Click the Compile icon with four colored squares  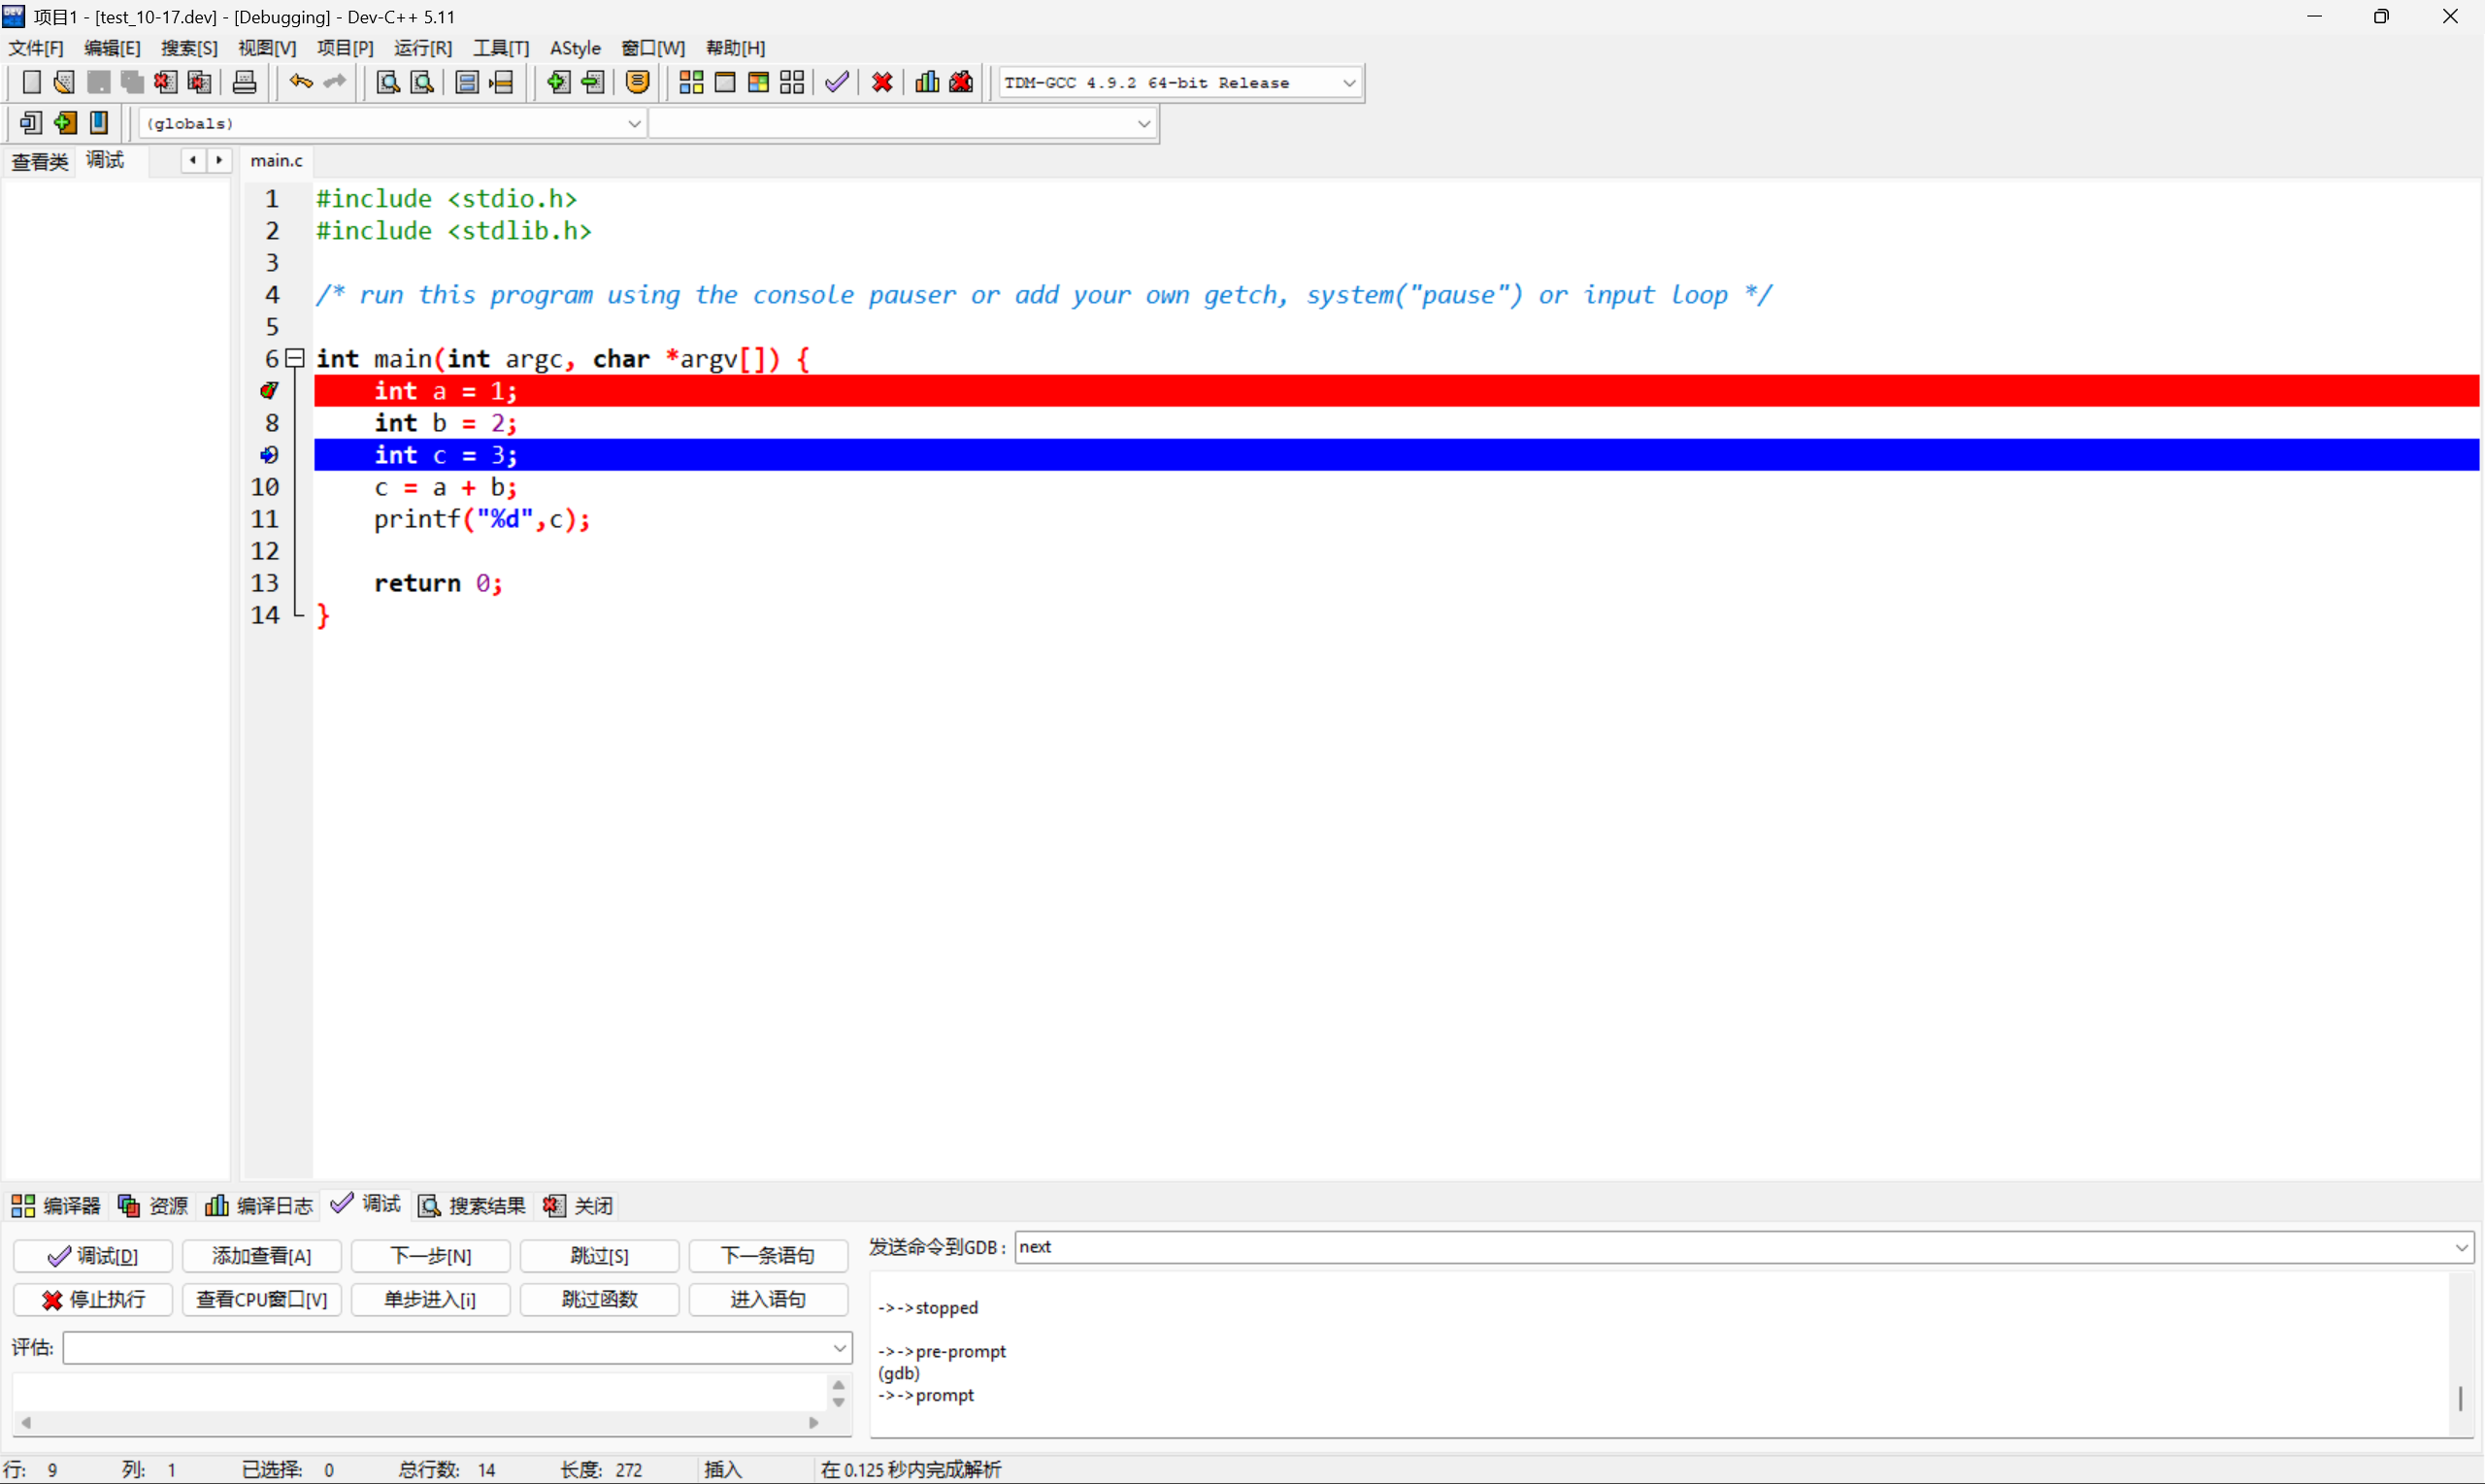pyautogui.click(x=691, y=82)
